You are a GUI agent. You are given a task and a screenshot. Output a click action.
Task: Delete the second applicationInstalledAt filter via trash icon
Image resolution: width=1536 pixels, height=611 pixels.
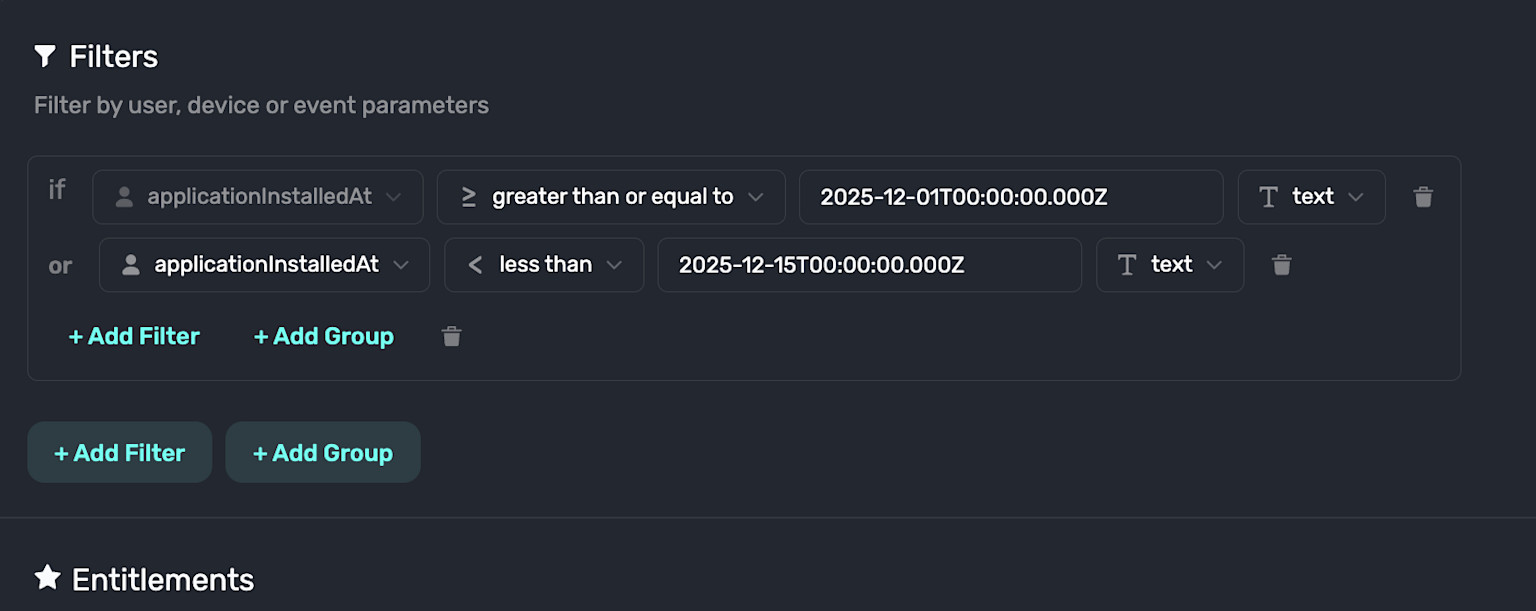(x=1281, y=265)
